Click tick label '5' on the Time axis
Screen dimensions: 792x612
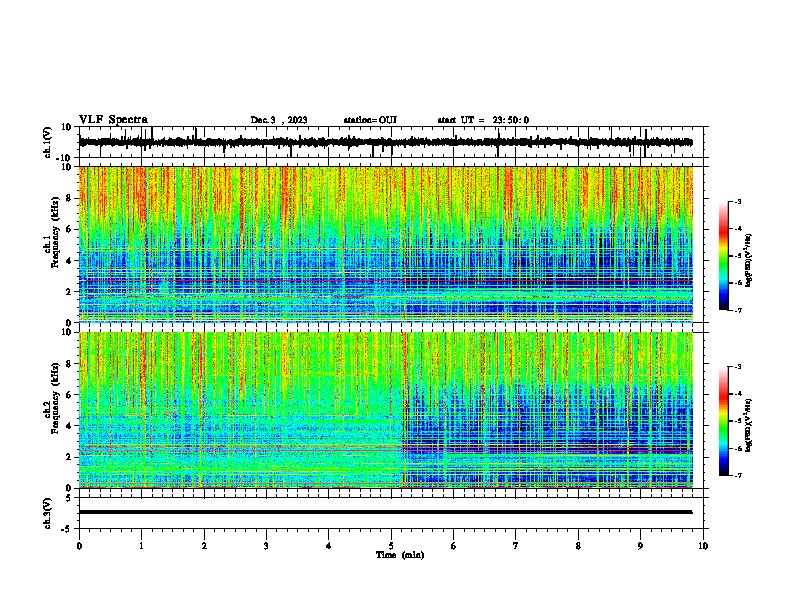[x=391, y=546]
